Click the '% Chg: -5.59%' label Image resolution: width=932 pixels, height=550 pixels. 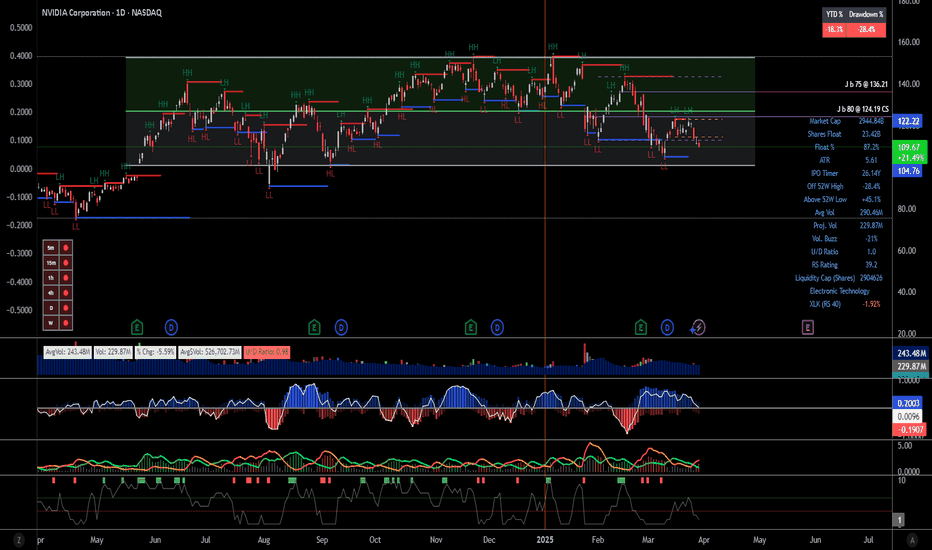[x=156, y=352]
